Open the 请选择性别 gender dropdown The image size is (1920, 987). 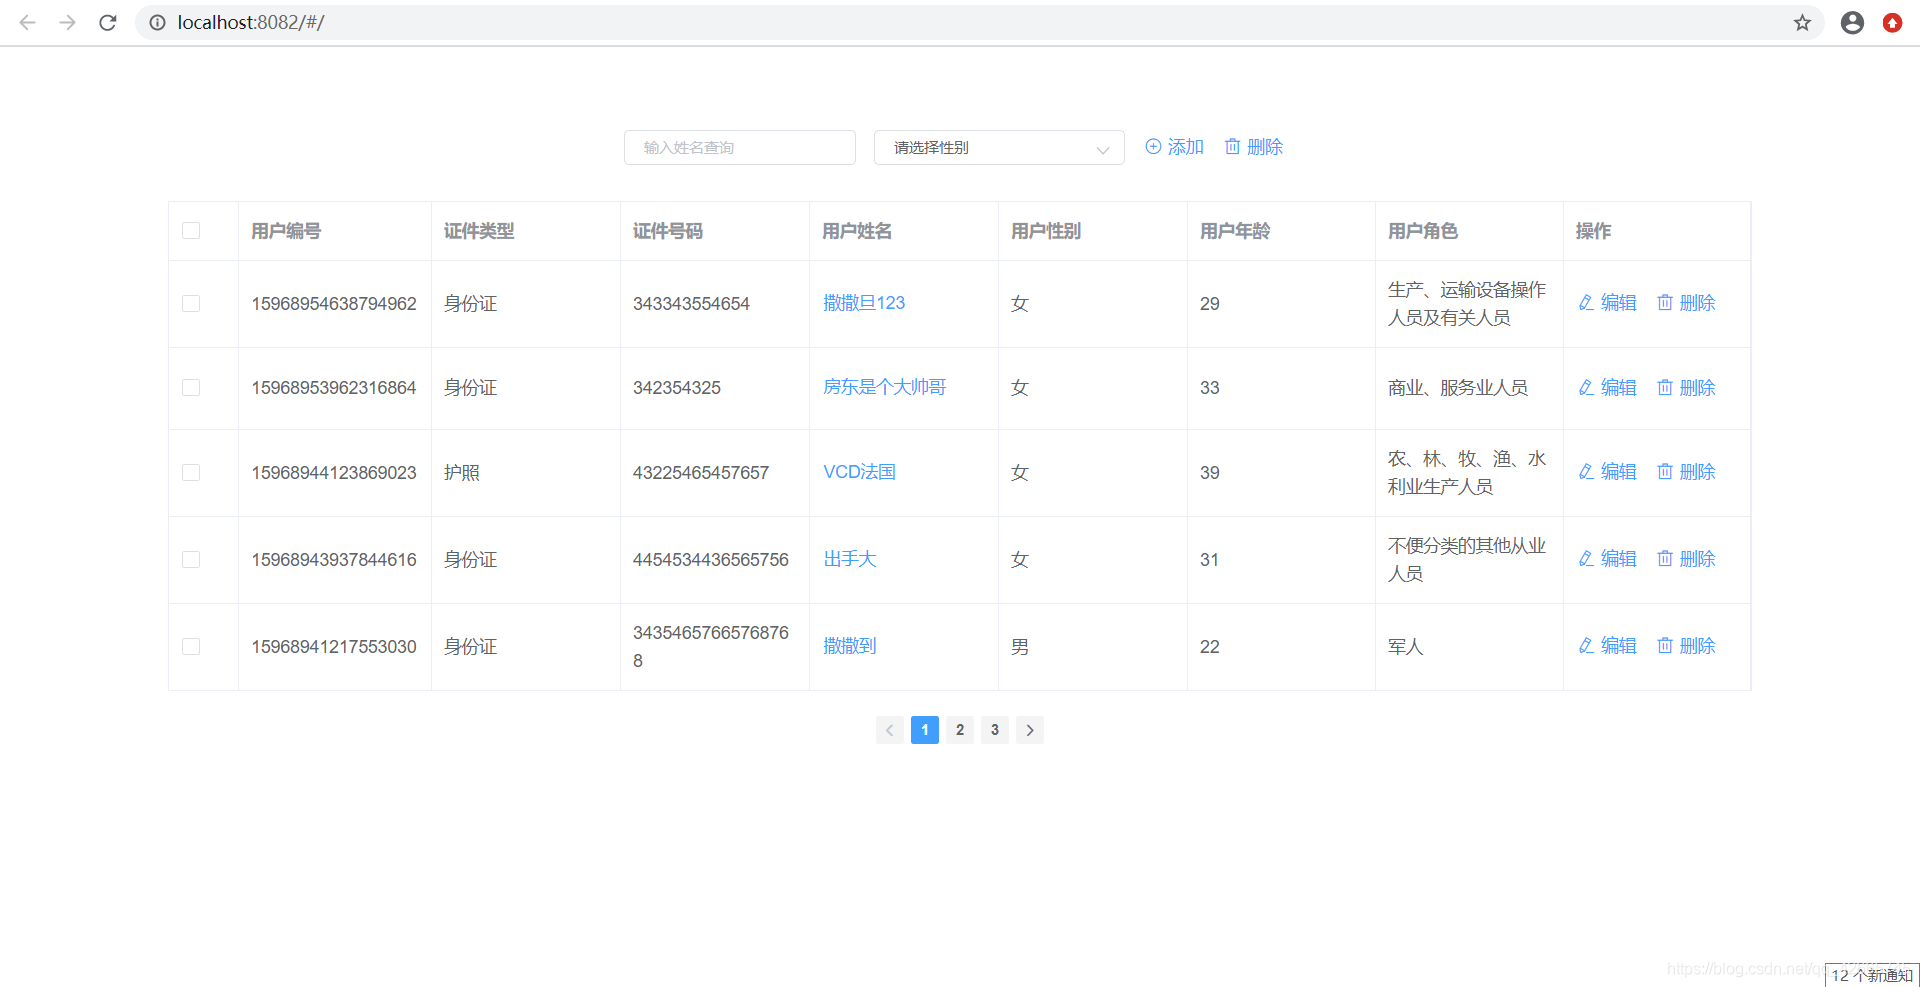(x=999, y=148)
